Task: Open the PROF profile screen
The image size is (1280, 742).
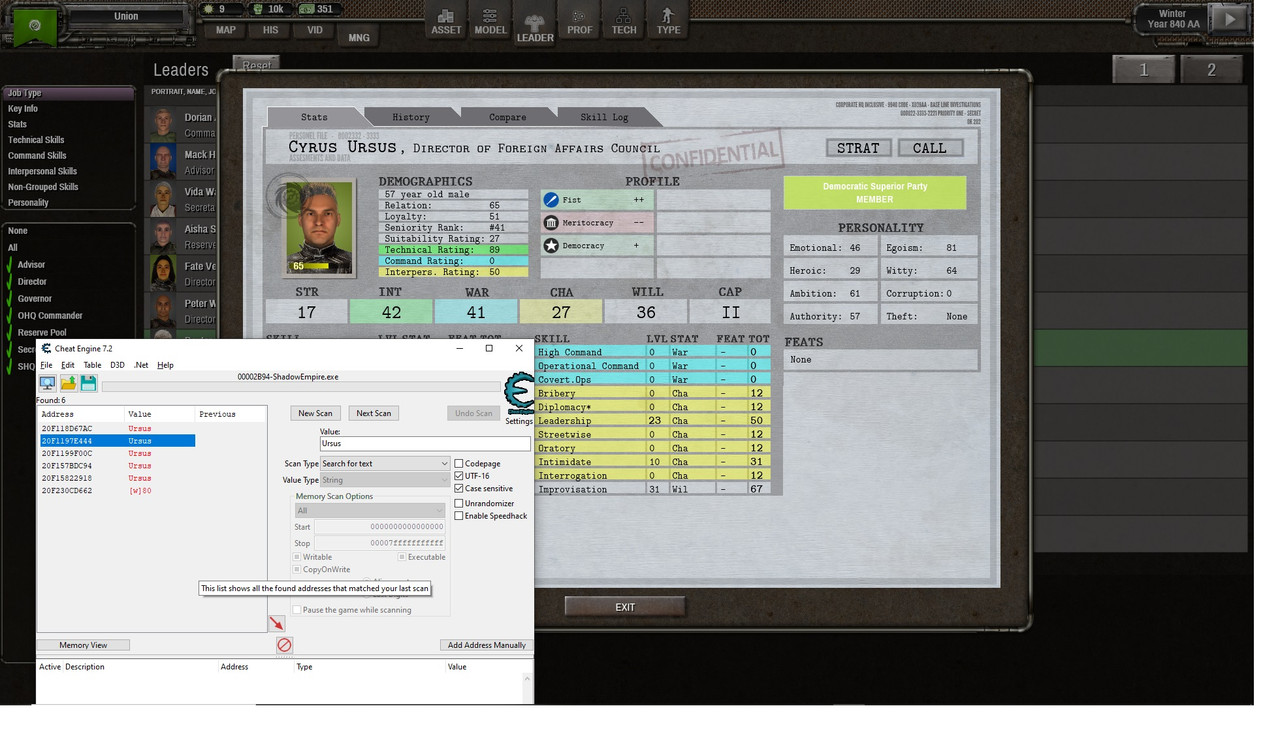Action: (579, 21)
